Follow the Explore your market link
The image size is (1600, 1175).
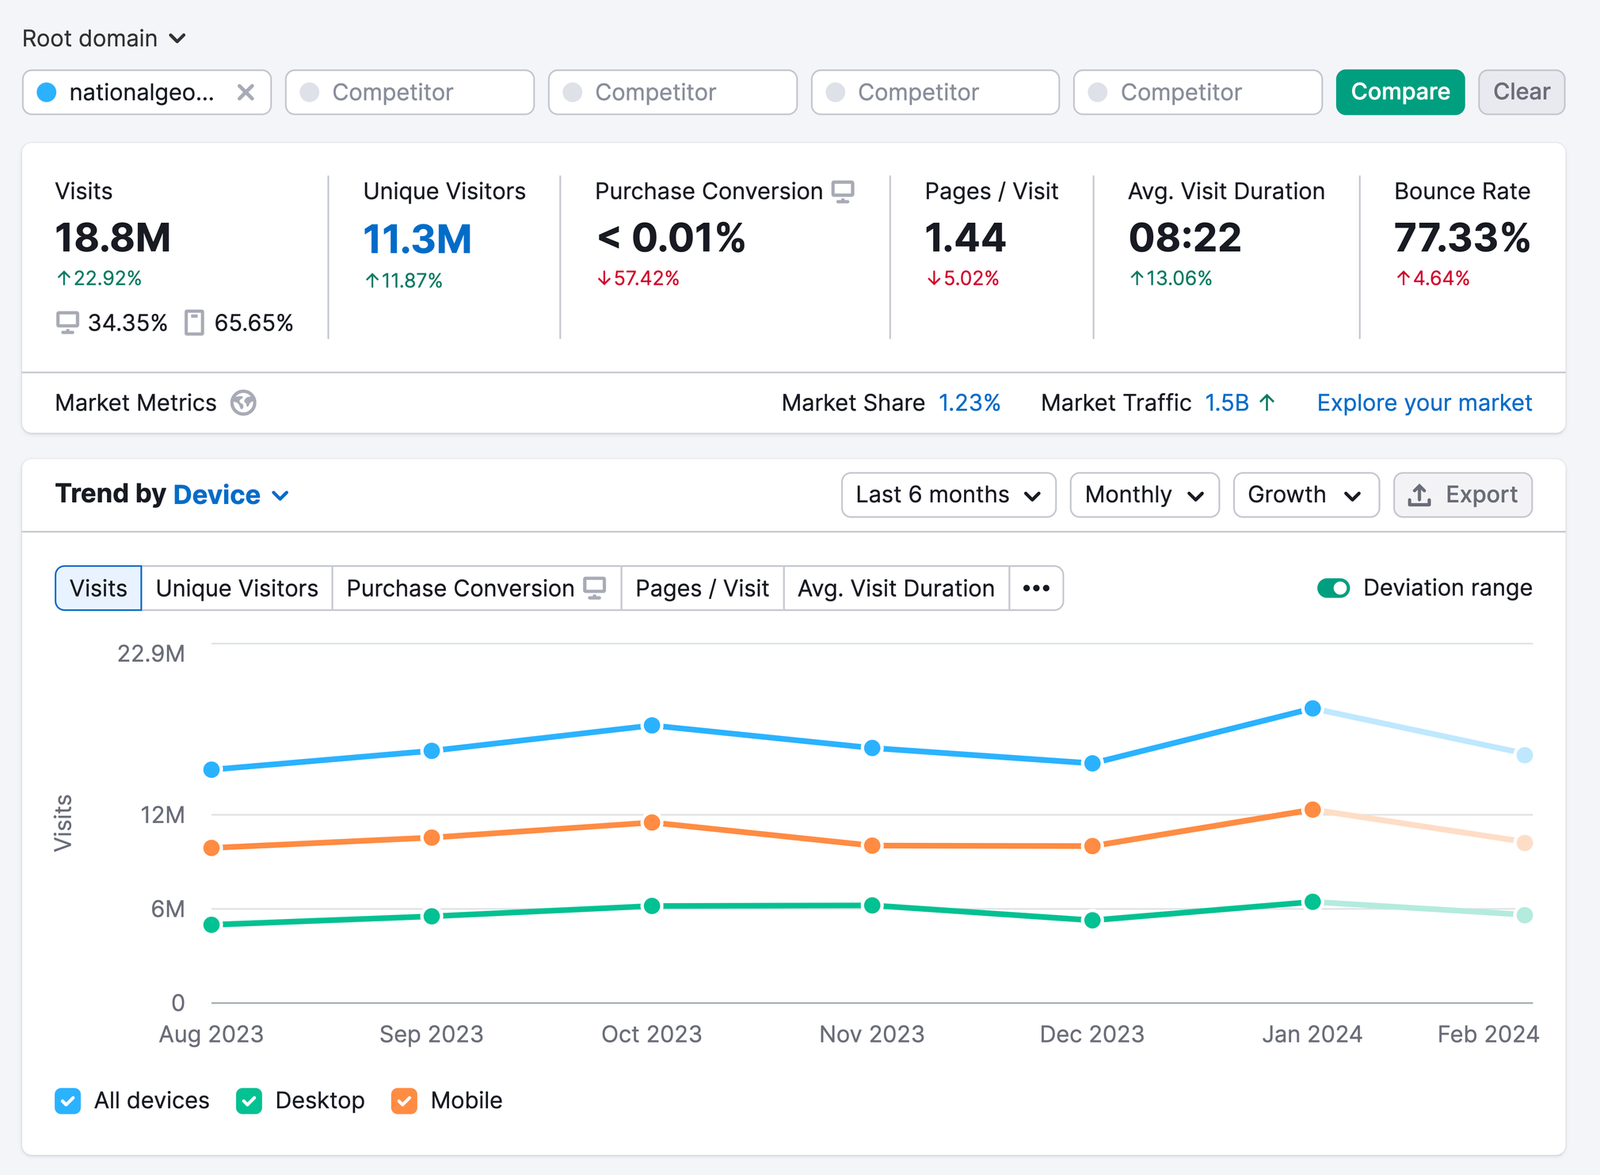pos(1423,403)
